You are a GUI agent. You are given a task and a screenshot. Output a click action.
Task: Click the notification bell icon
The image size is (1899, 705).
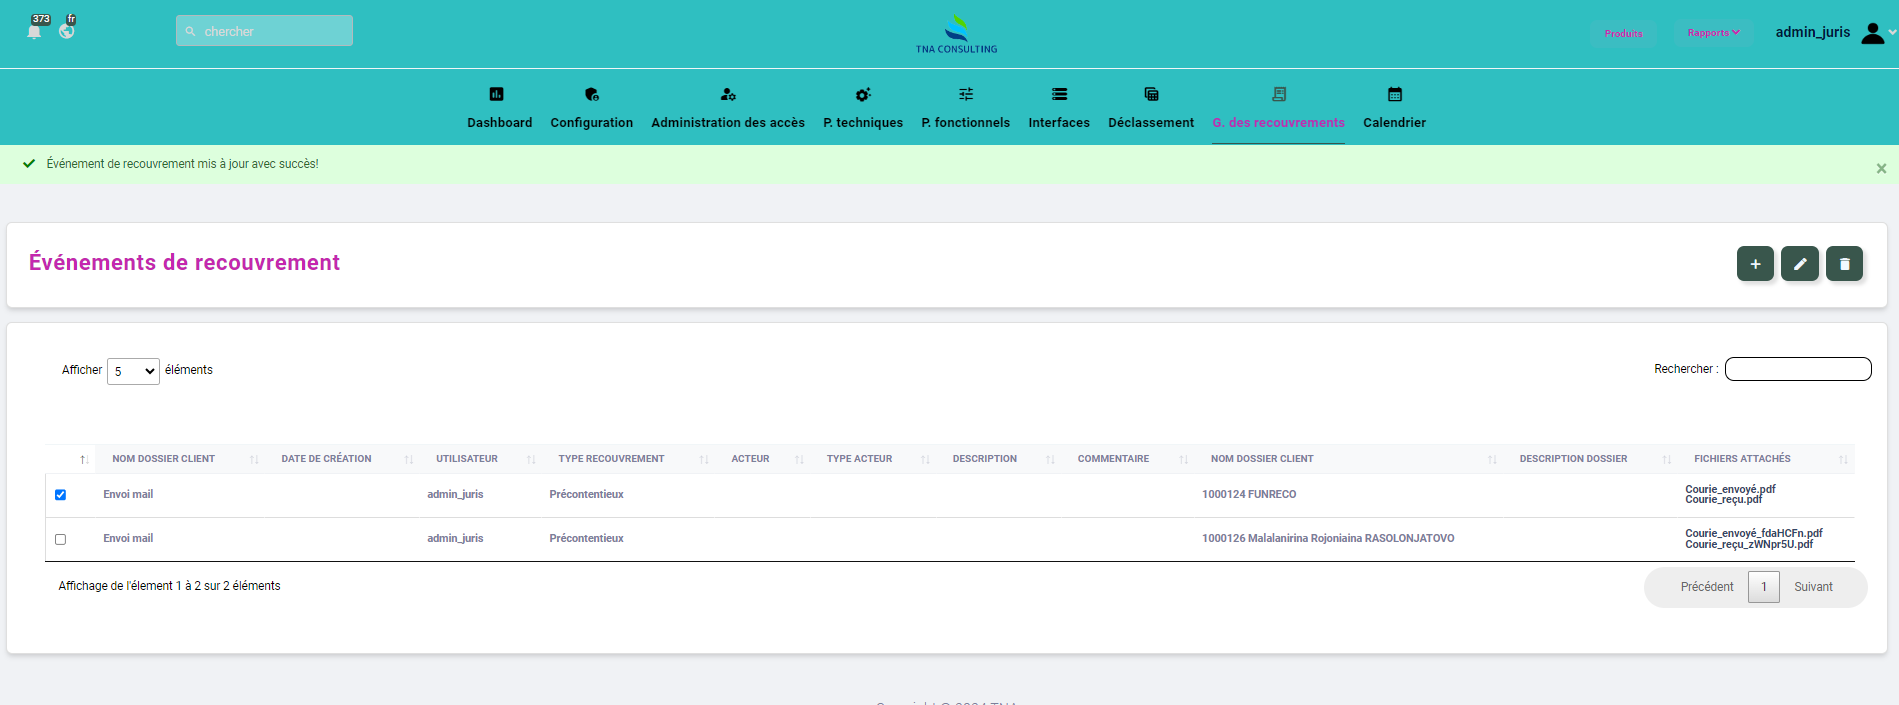[34, 32]
